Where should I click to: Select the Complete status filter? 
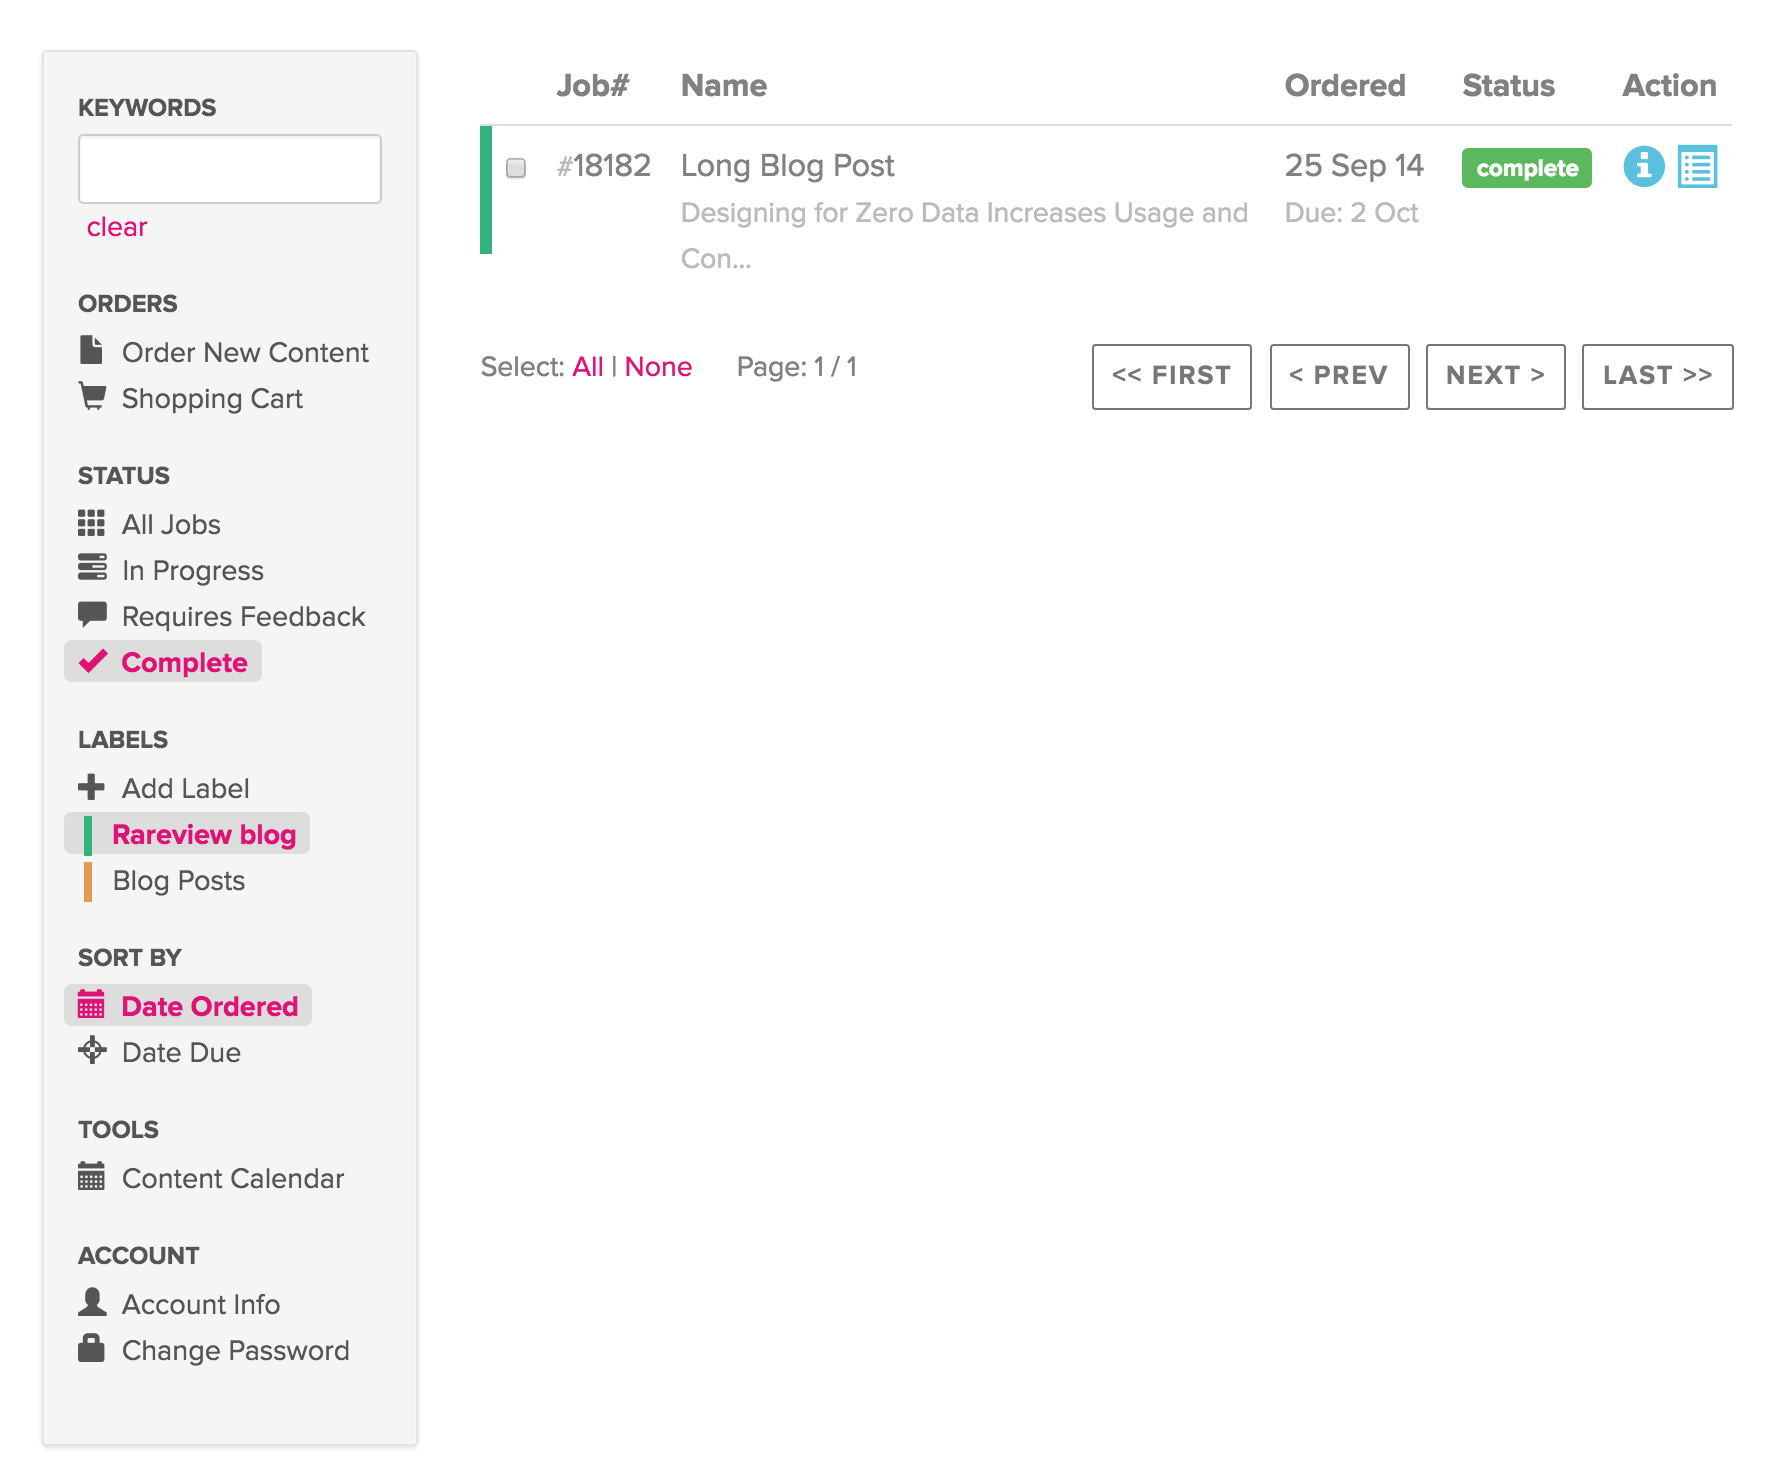pos(184,662)
